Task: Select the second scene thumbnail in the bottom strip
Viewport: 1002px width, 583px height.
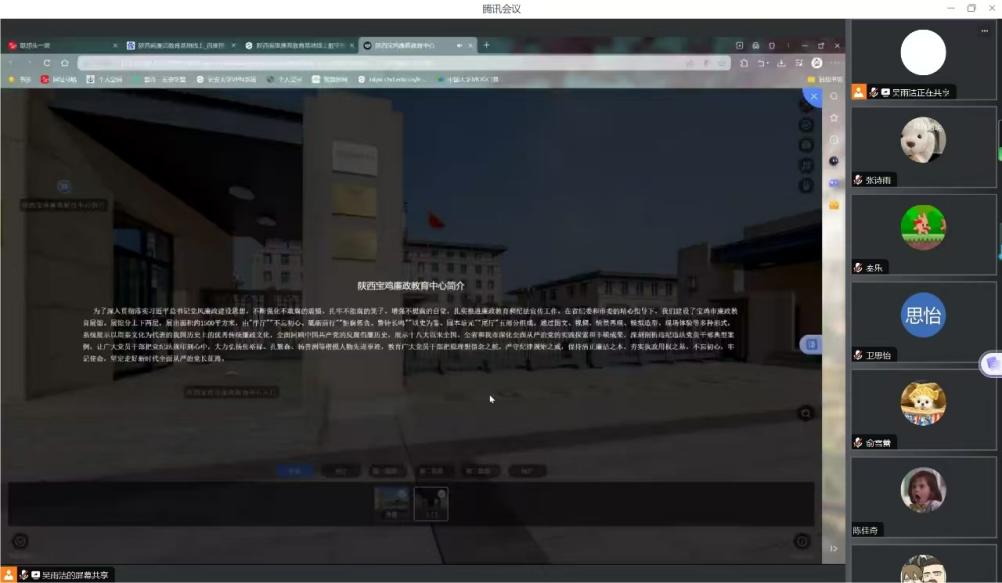Action: pos(431,503)
